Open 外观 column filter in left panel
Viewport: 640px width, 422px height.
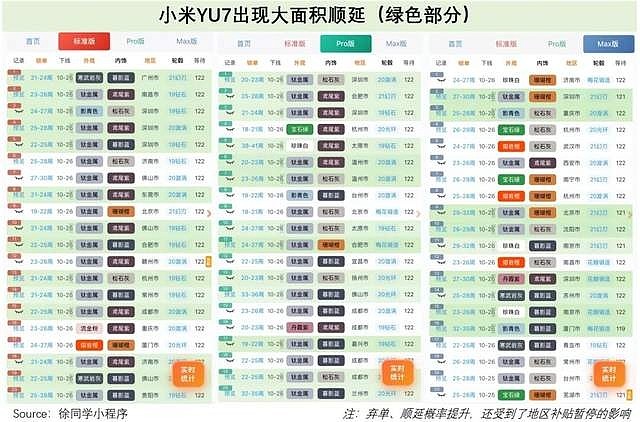pos(89,60)
